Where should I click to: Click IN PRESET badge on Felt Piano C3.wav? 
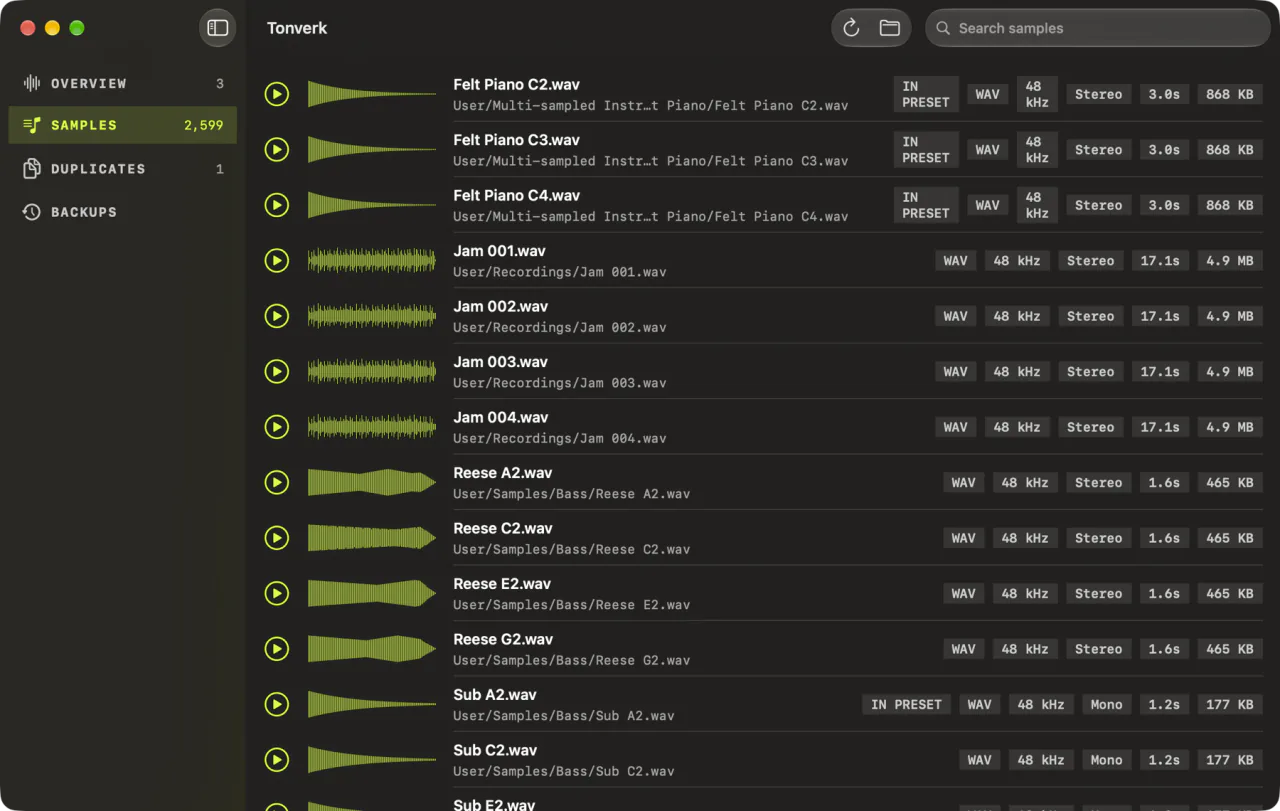tap(926, 150)
